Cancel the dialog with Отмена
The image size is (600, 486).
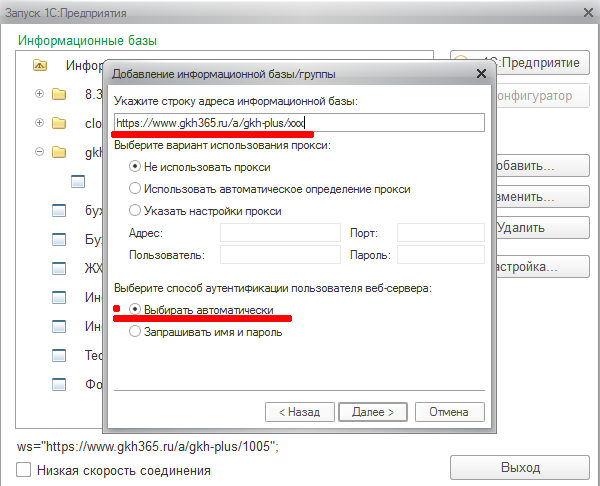450,412
